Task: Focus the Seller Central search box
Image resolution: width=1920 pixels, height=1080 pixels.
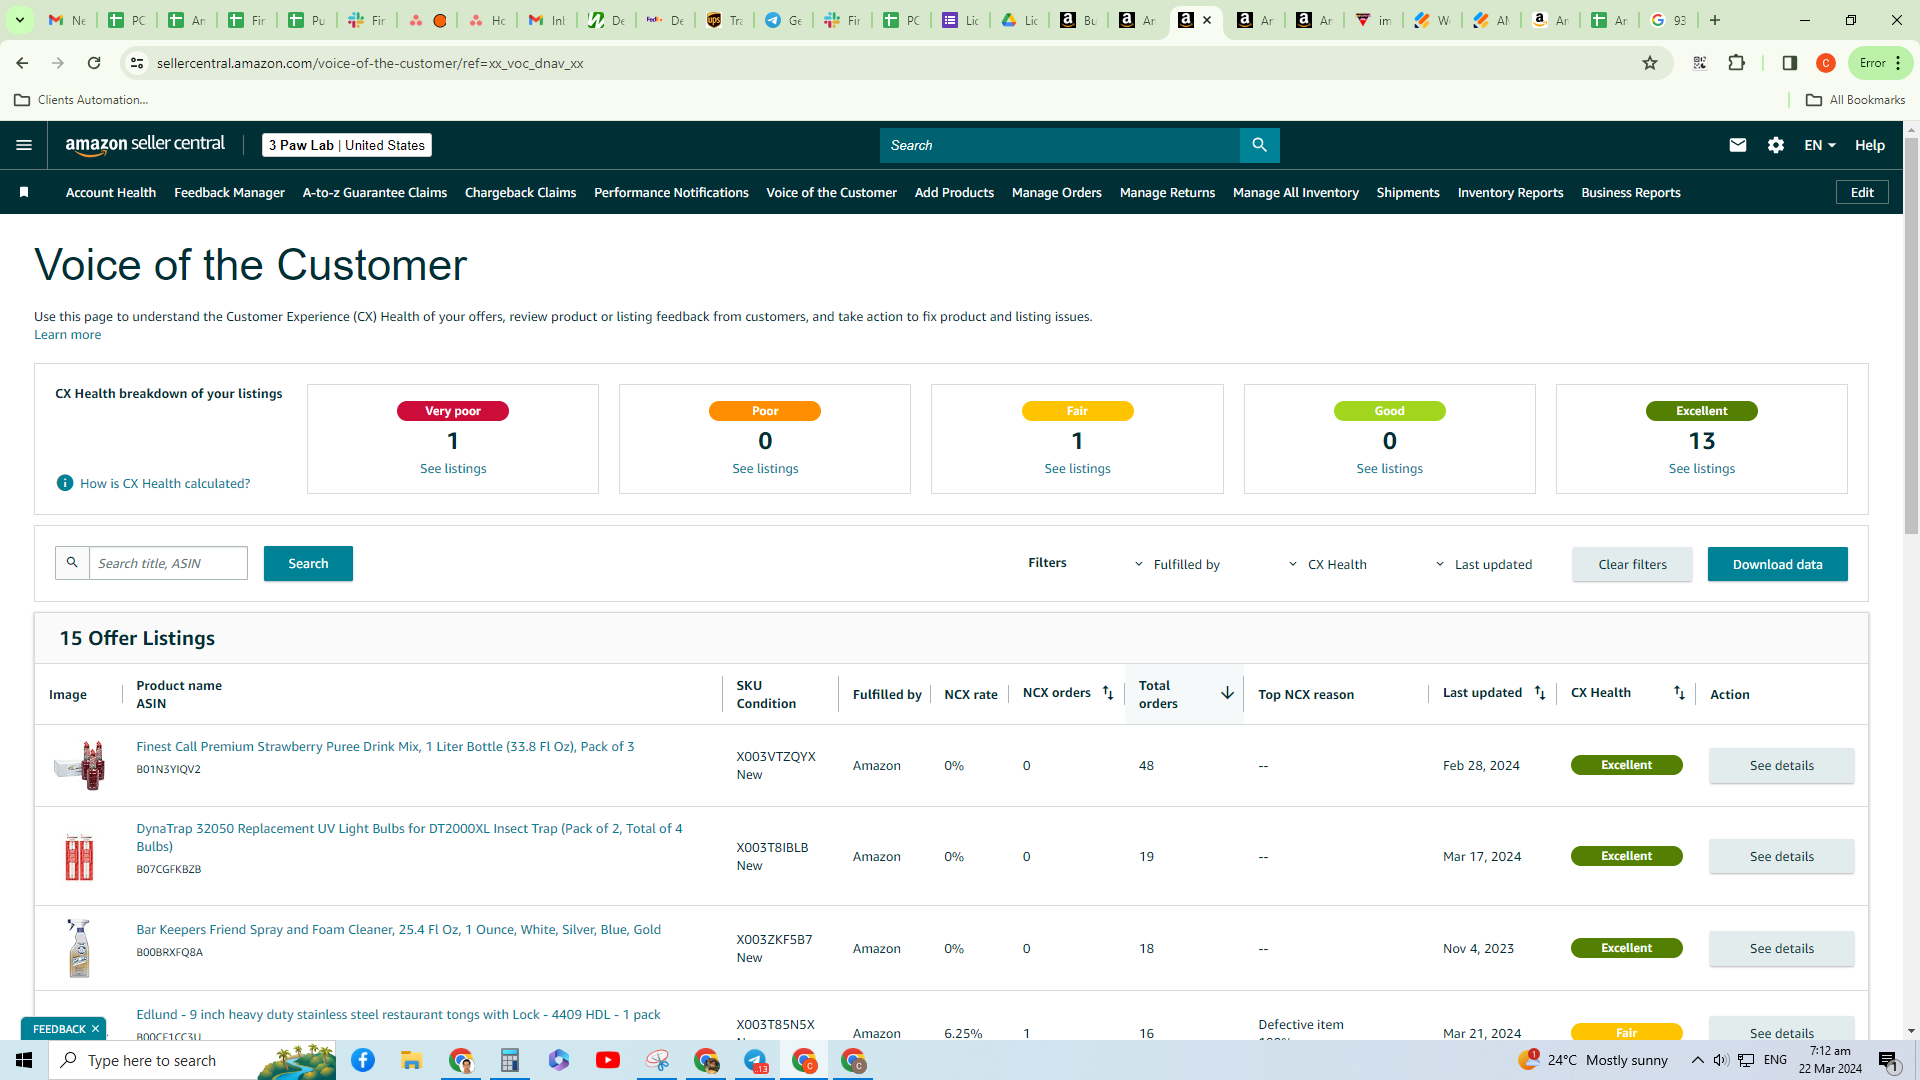Action: (x=1060, y=145)
